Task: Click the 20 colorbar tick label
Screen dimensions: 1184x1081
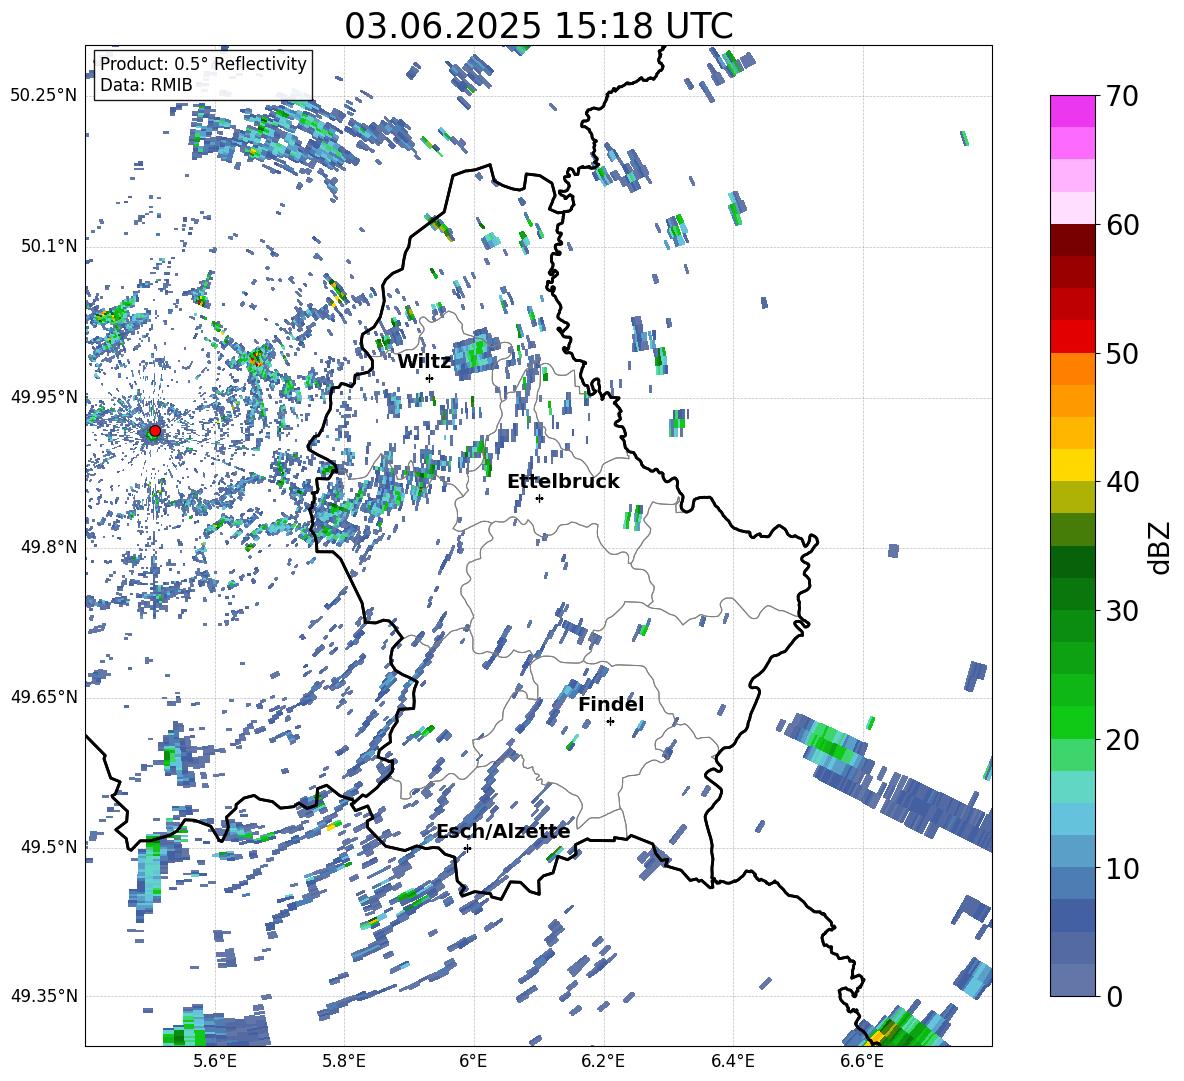Action: (x=1123, y=740)
